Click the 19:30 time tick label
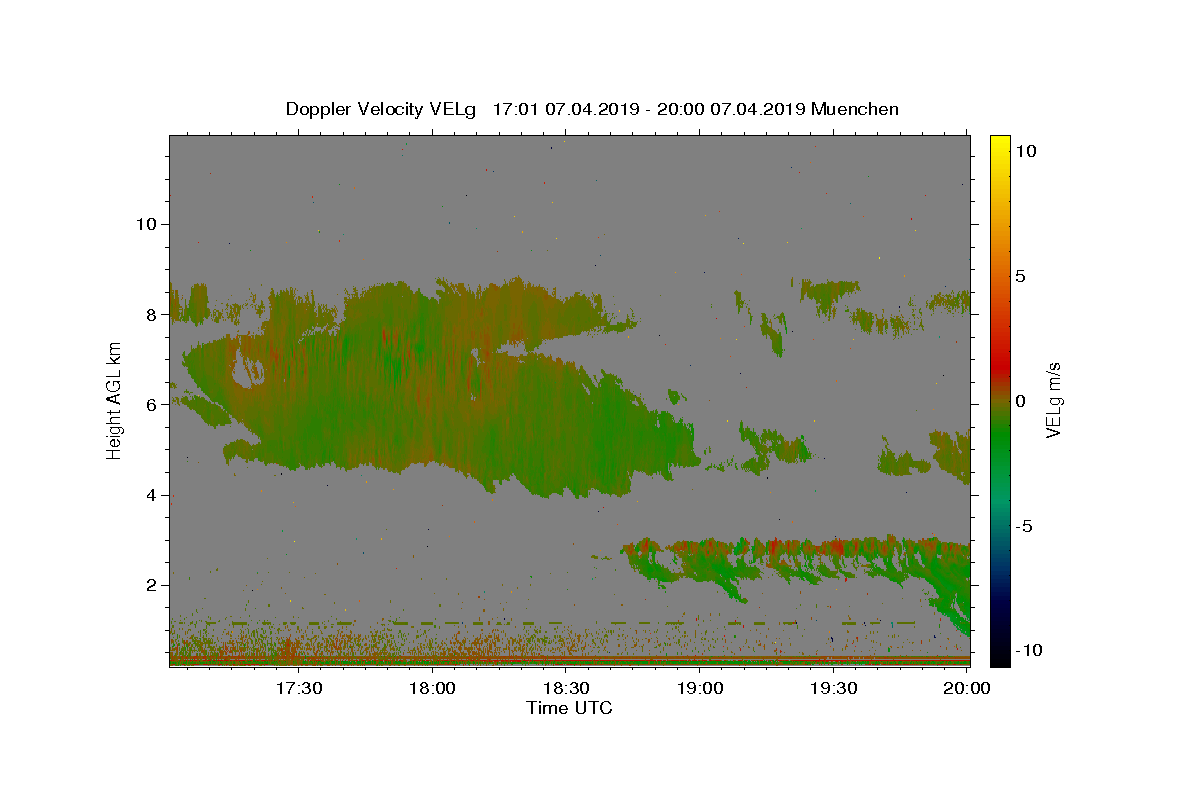 (x=833, y=688)
